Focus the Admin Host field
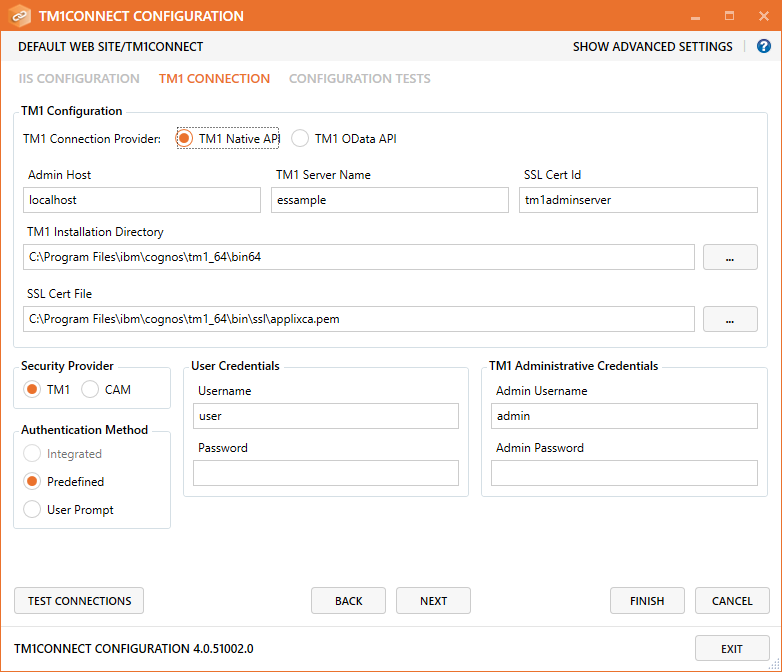 coord(142,200)
